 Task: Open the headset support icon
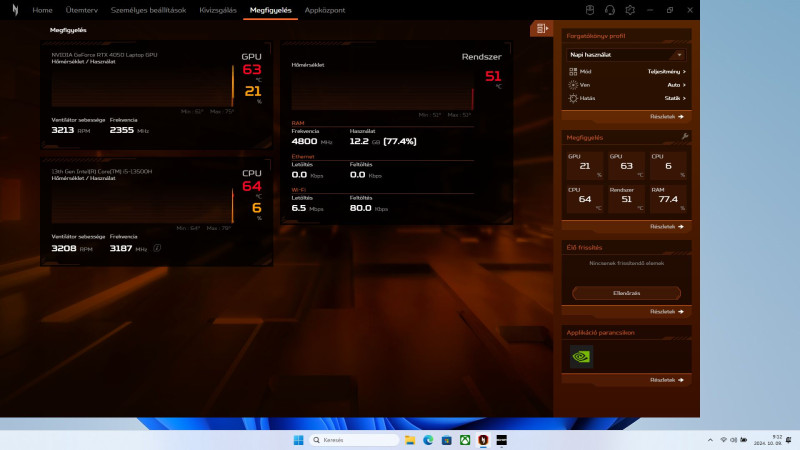pos(610,10)
